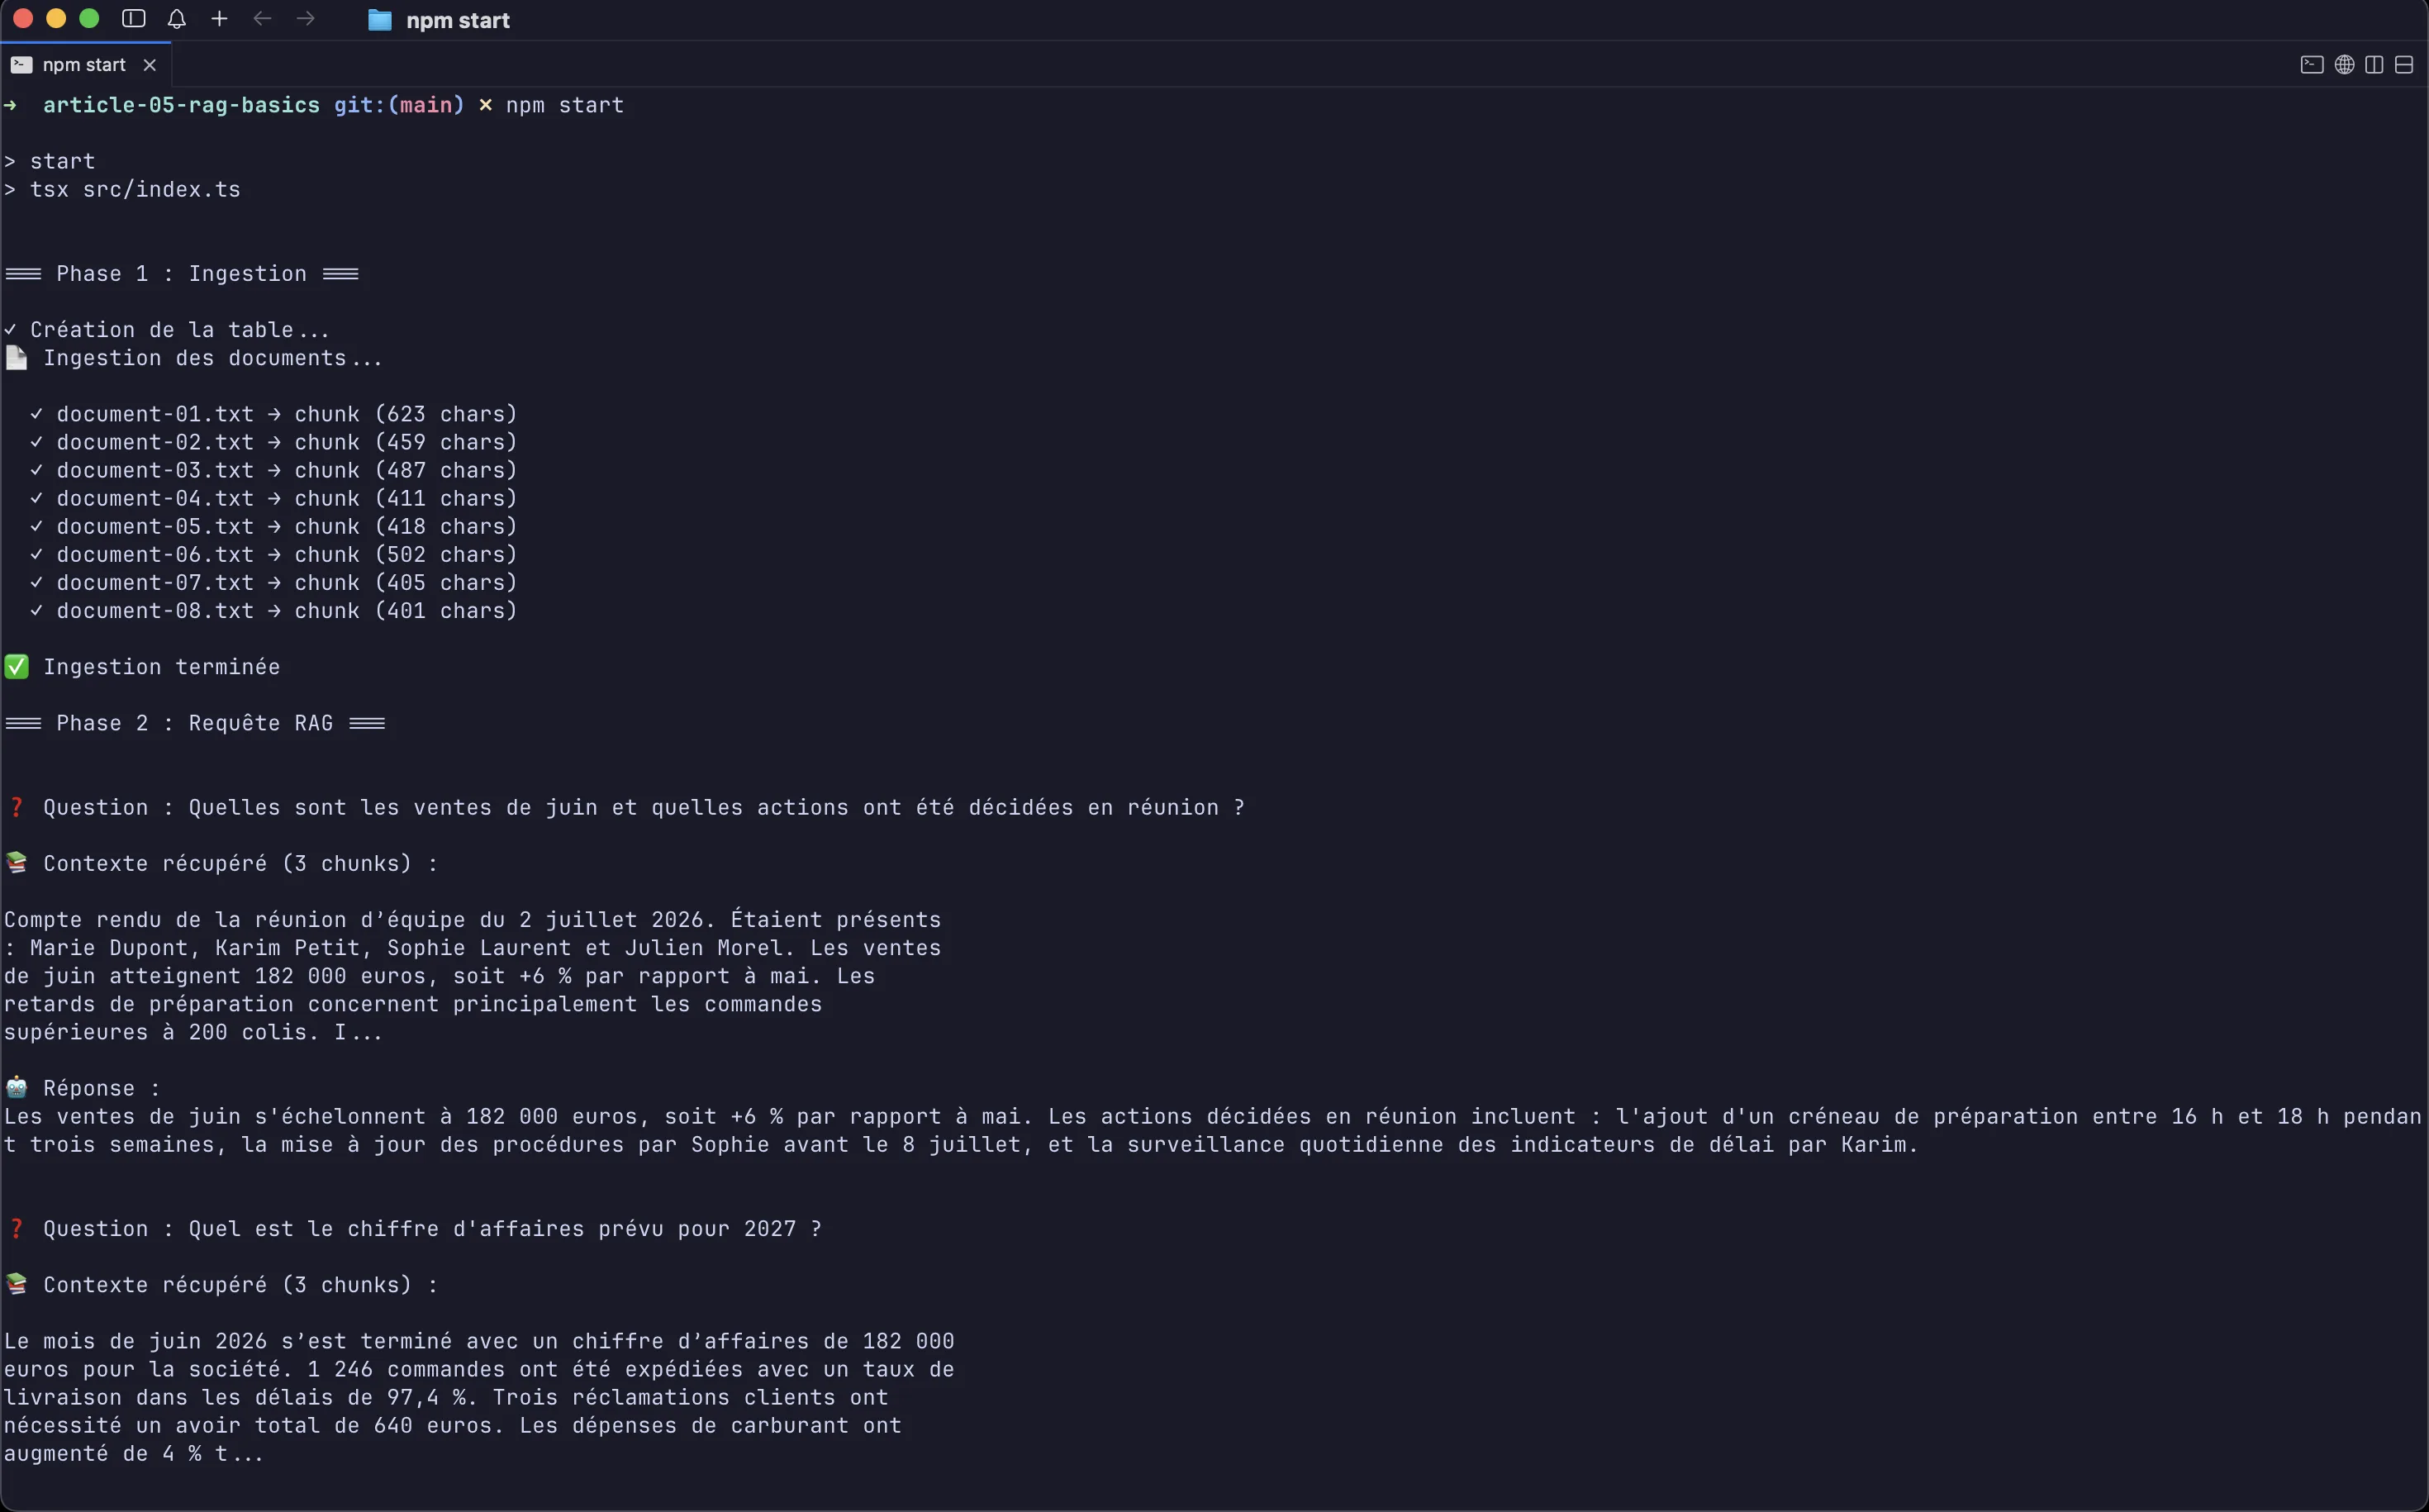Split pane horizontally into rows
This screenshot has width=2429, height=1512.
click(2404, 65)
